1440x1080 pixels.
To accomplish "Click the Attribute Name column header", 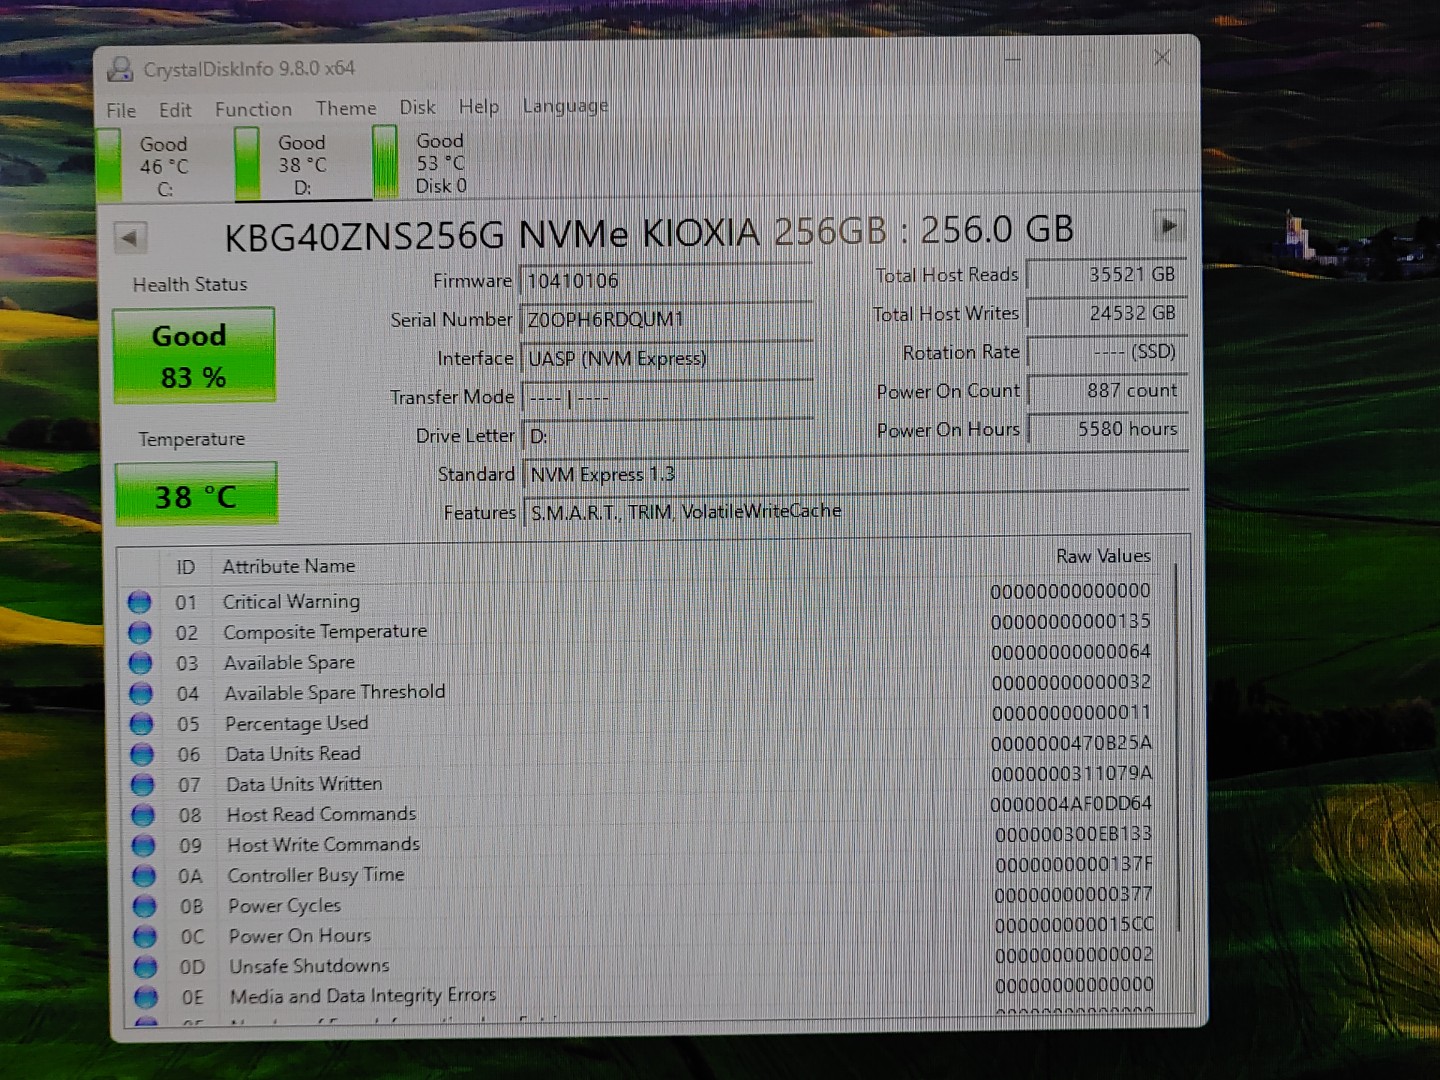I will coord(289,566).
